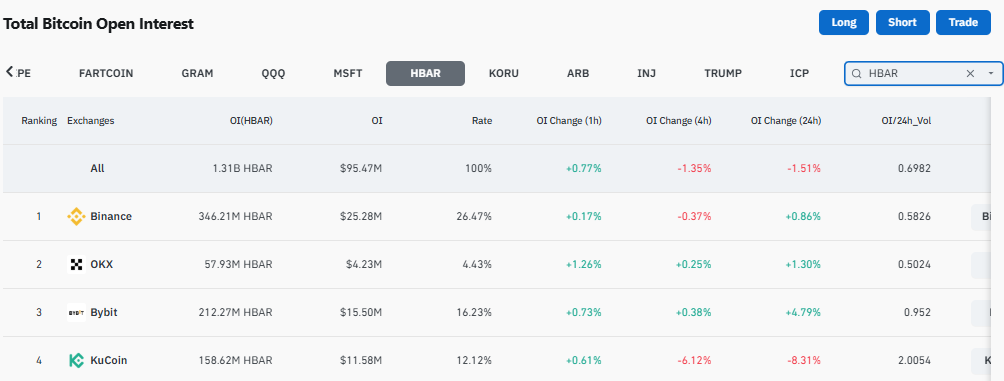Click the KuCoin exchange logo icon
This screenshot has height=381, width=1004.
[x=76, y=361]
